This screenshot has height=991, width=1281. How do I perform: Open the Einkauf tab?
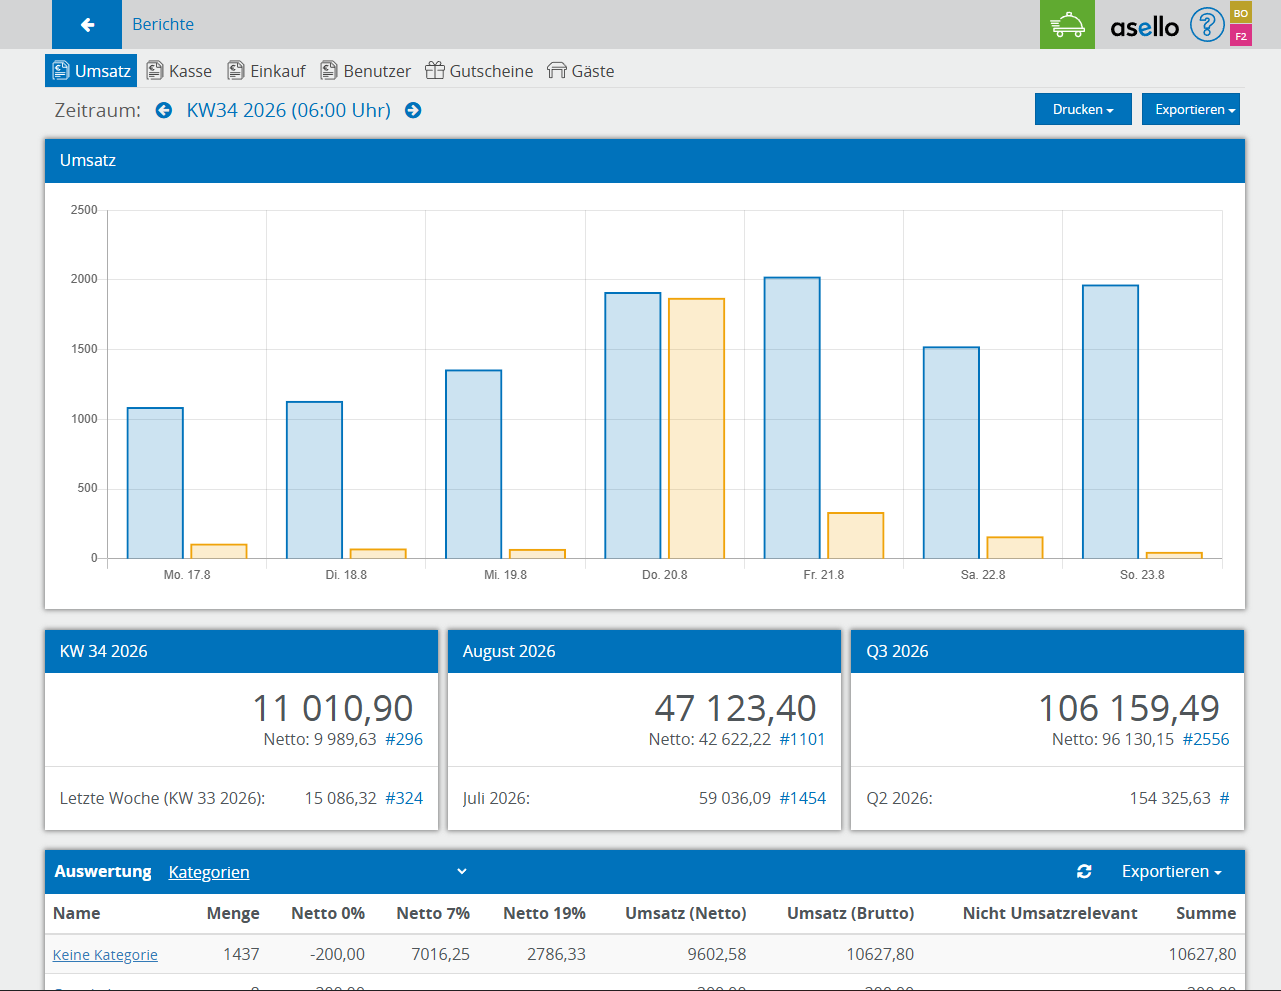(266, 71)
